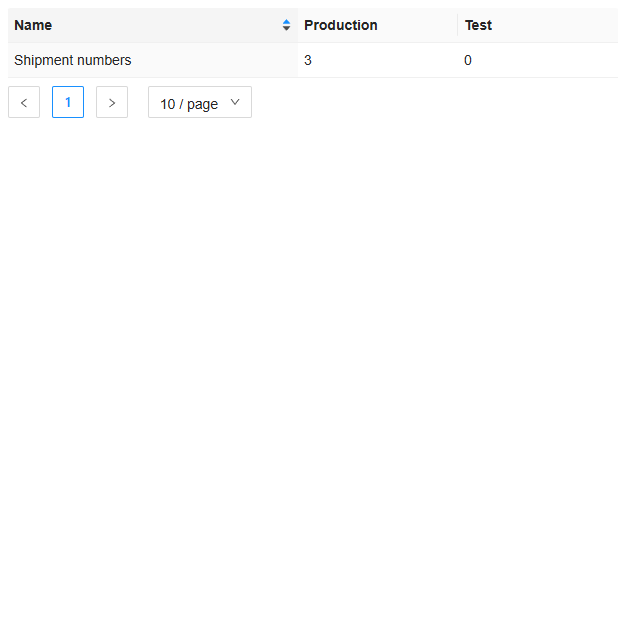Click Test value 0 for Shipment numbers

[x=468, y=60]
